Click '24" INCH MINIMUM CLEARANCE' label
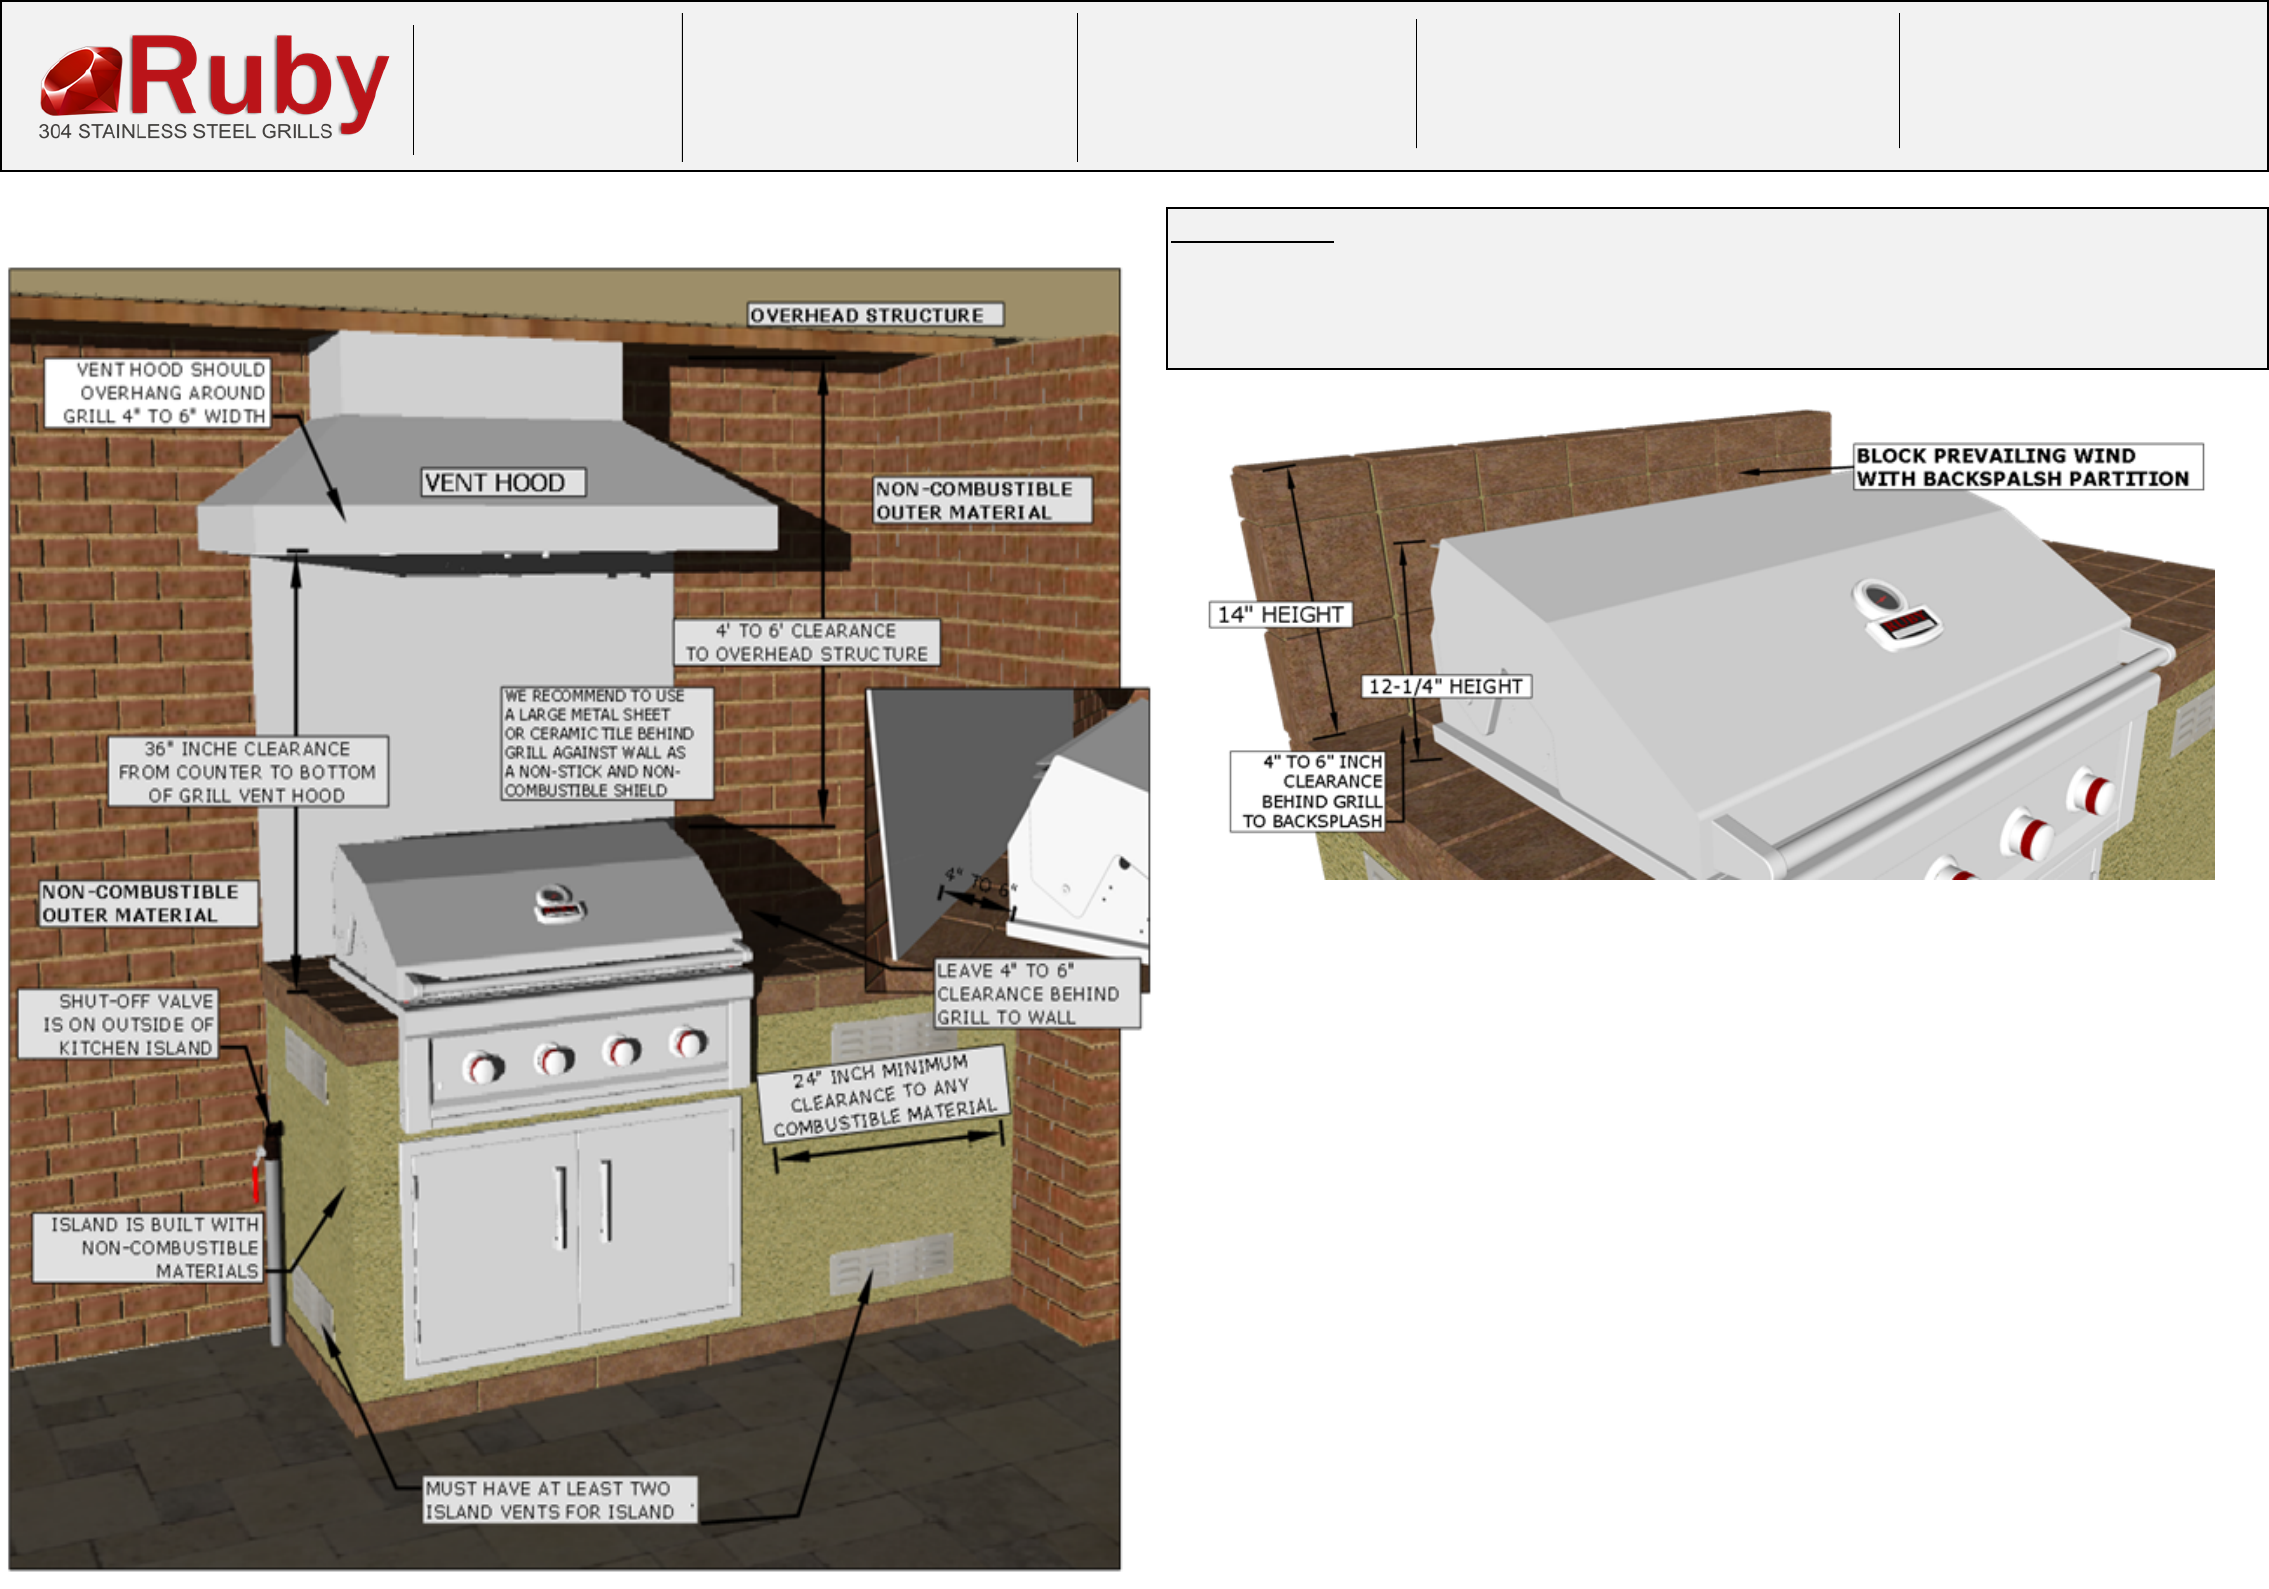The height and width of the screenshot is (1589, 2269). (x=883, y=1095)
